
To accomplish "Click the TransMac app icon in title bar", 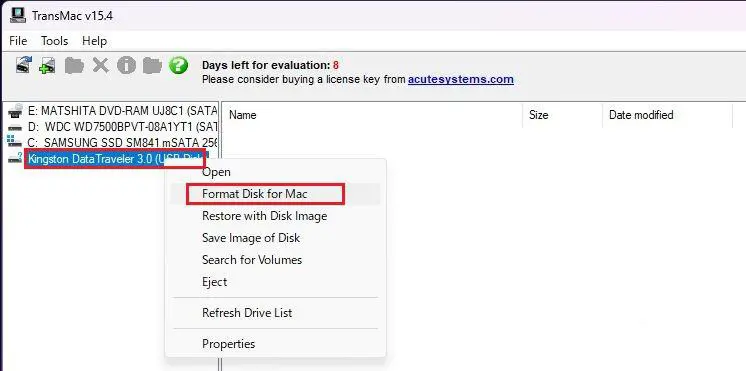I will (18, 16).
